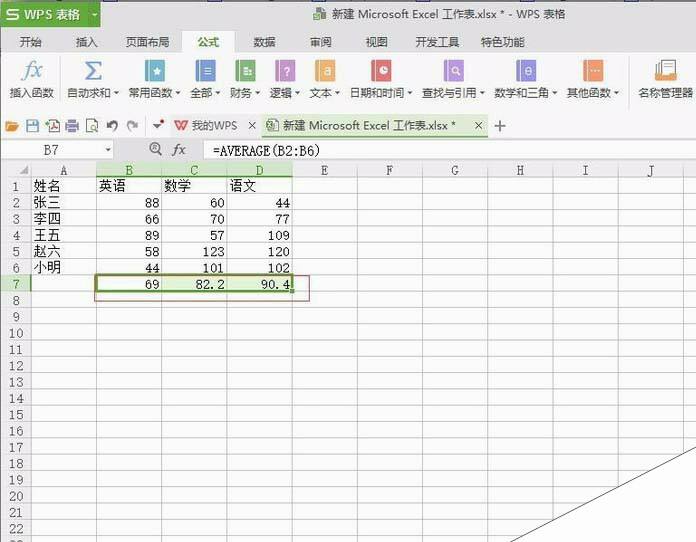Click the fx icon next to formula bar

178,150
